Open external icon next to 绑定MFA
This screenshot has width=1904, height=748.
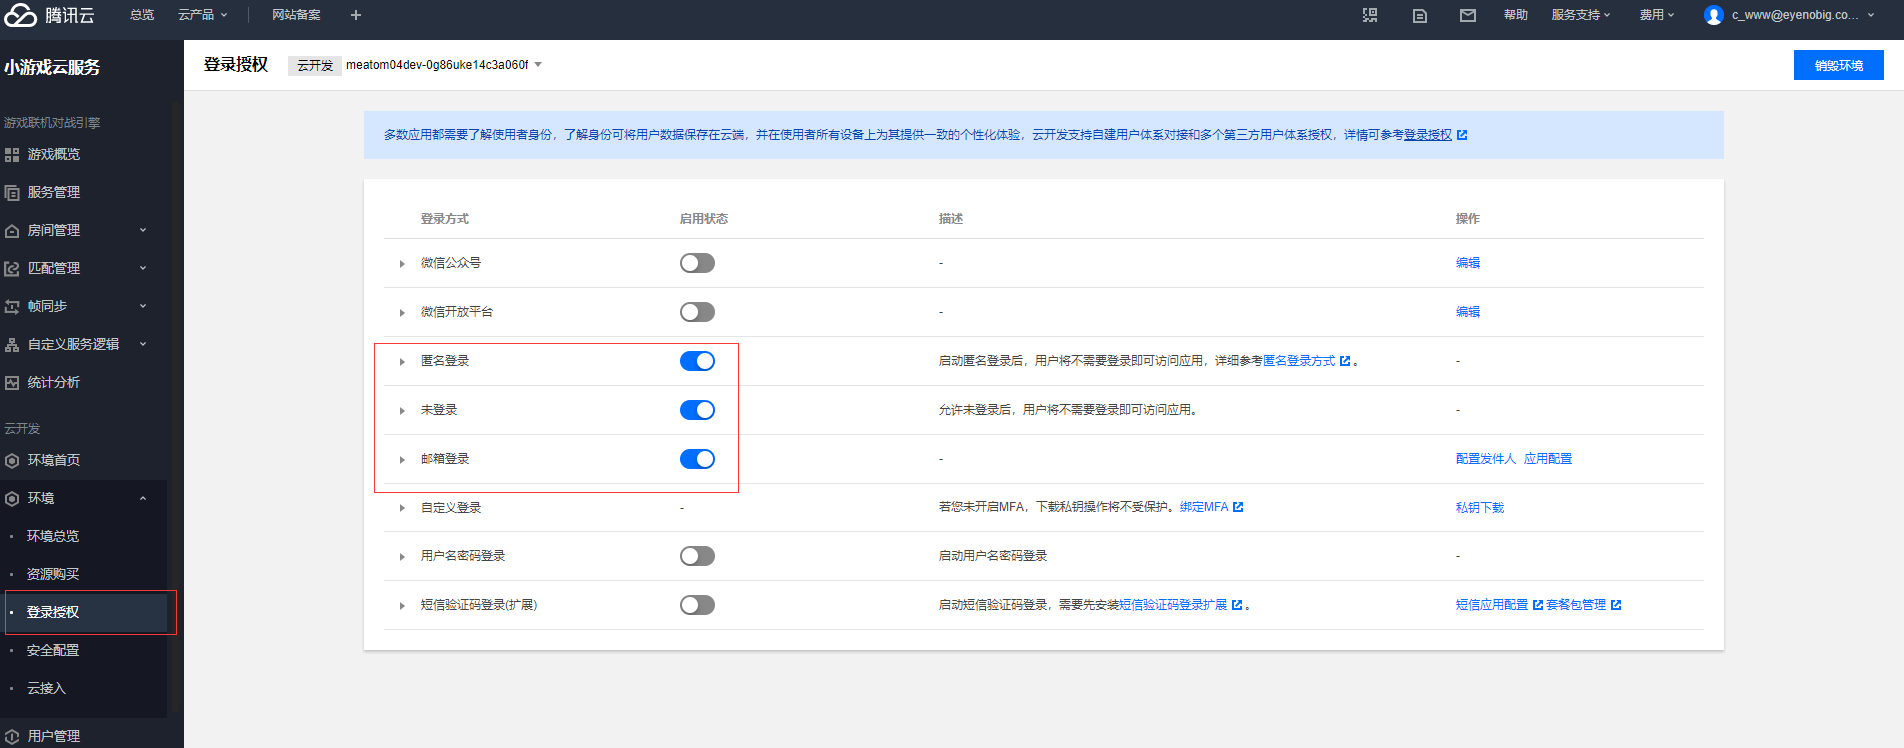pyautogui.click(x=1238, y=507)
